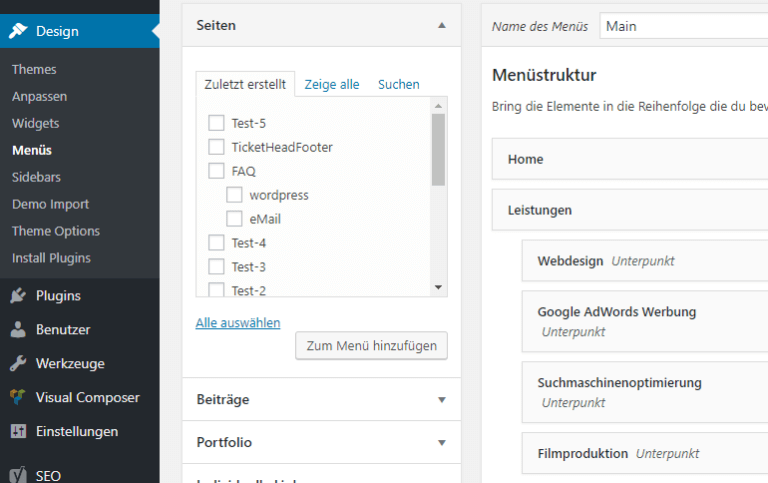This screenshot has height=483, width=768.
Task: Check the TicketHeadFooter checkbox
Action: tap(216, 147)
